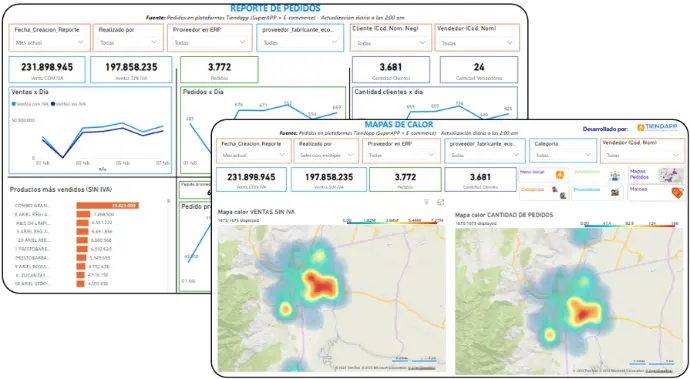
Task: Open the Promociones navigation button
Action: pyautogui.click(x=597, y=193)
